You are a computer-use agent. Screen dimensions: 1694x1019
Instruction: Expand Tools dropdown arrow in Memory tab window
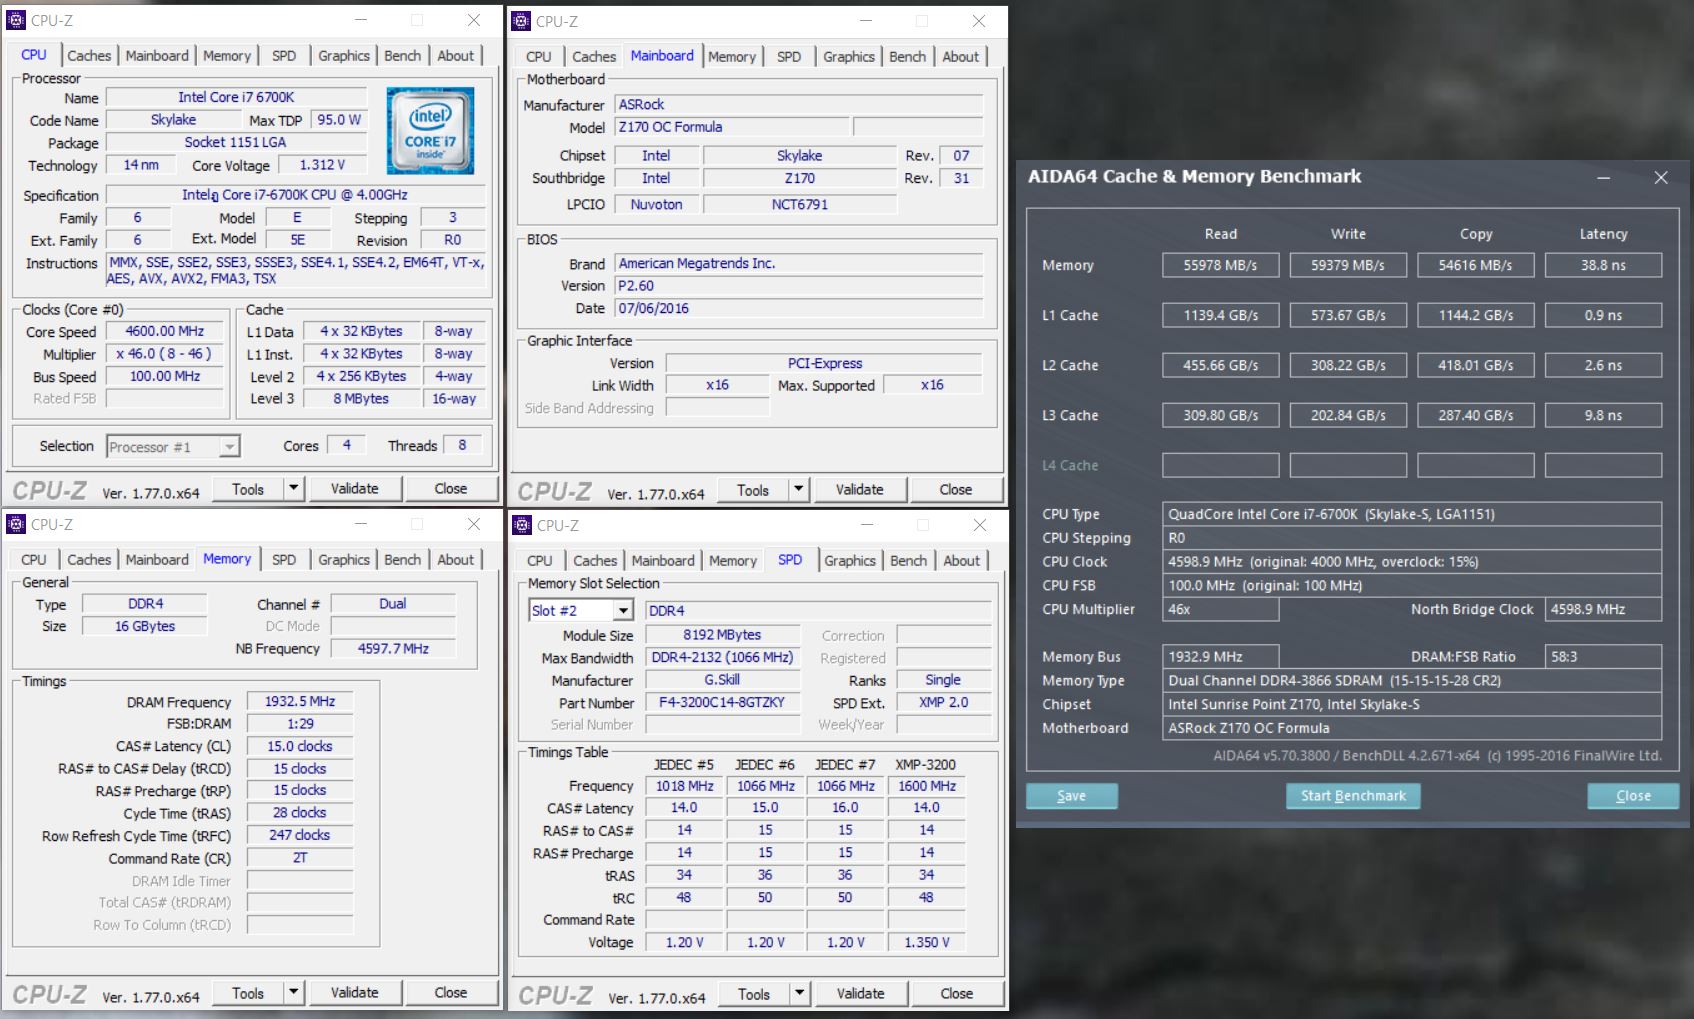pos(293,992)
